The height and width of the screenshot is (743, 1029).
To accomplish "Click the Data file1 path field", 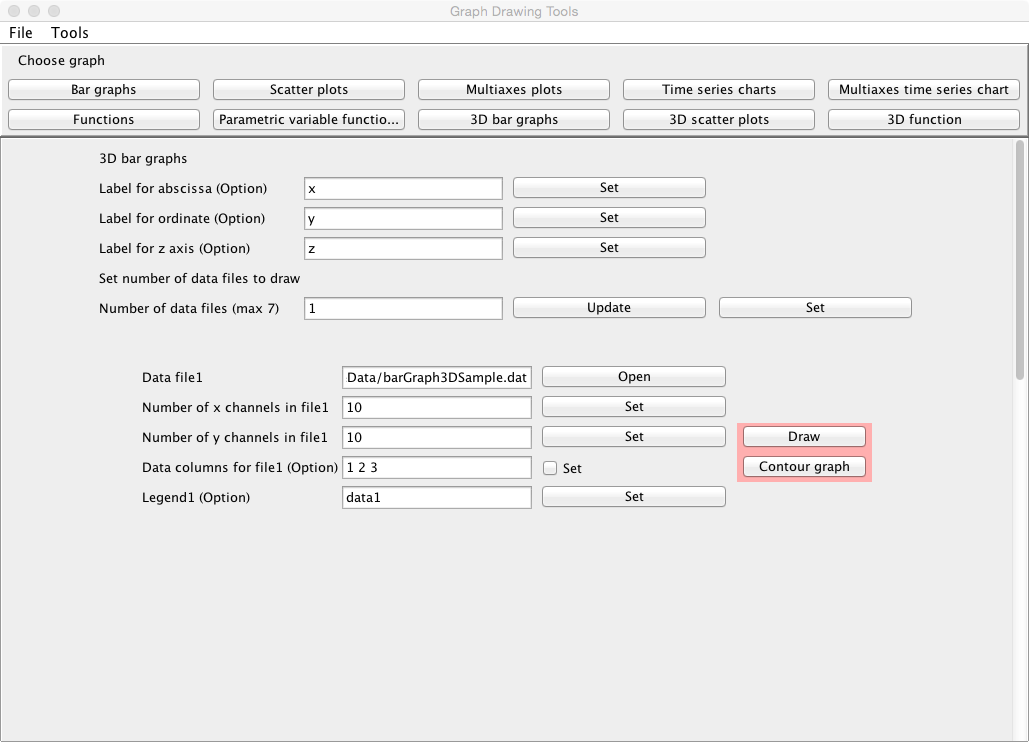I will click(437, 377).
